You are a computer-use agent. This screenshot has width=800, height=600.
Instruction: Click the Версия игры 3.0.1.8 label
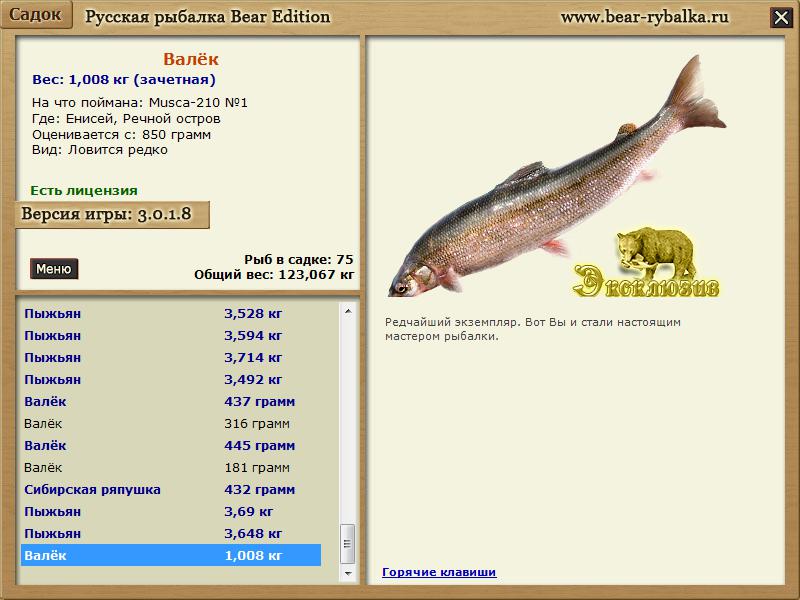(112, 214)
